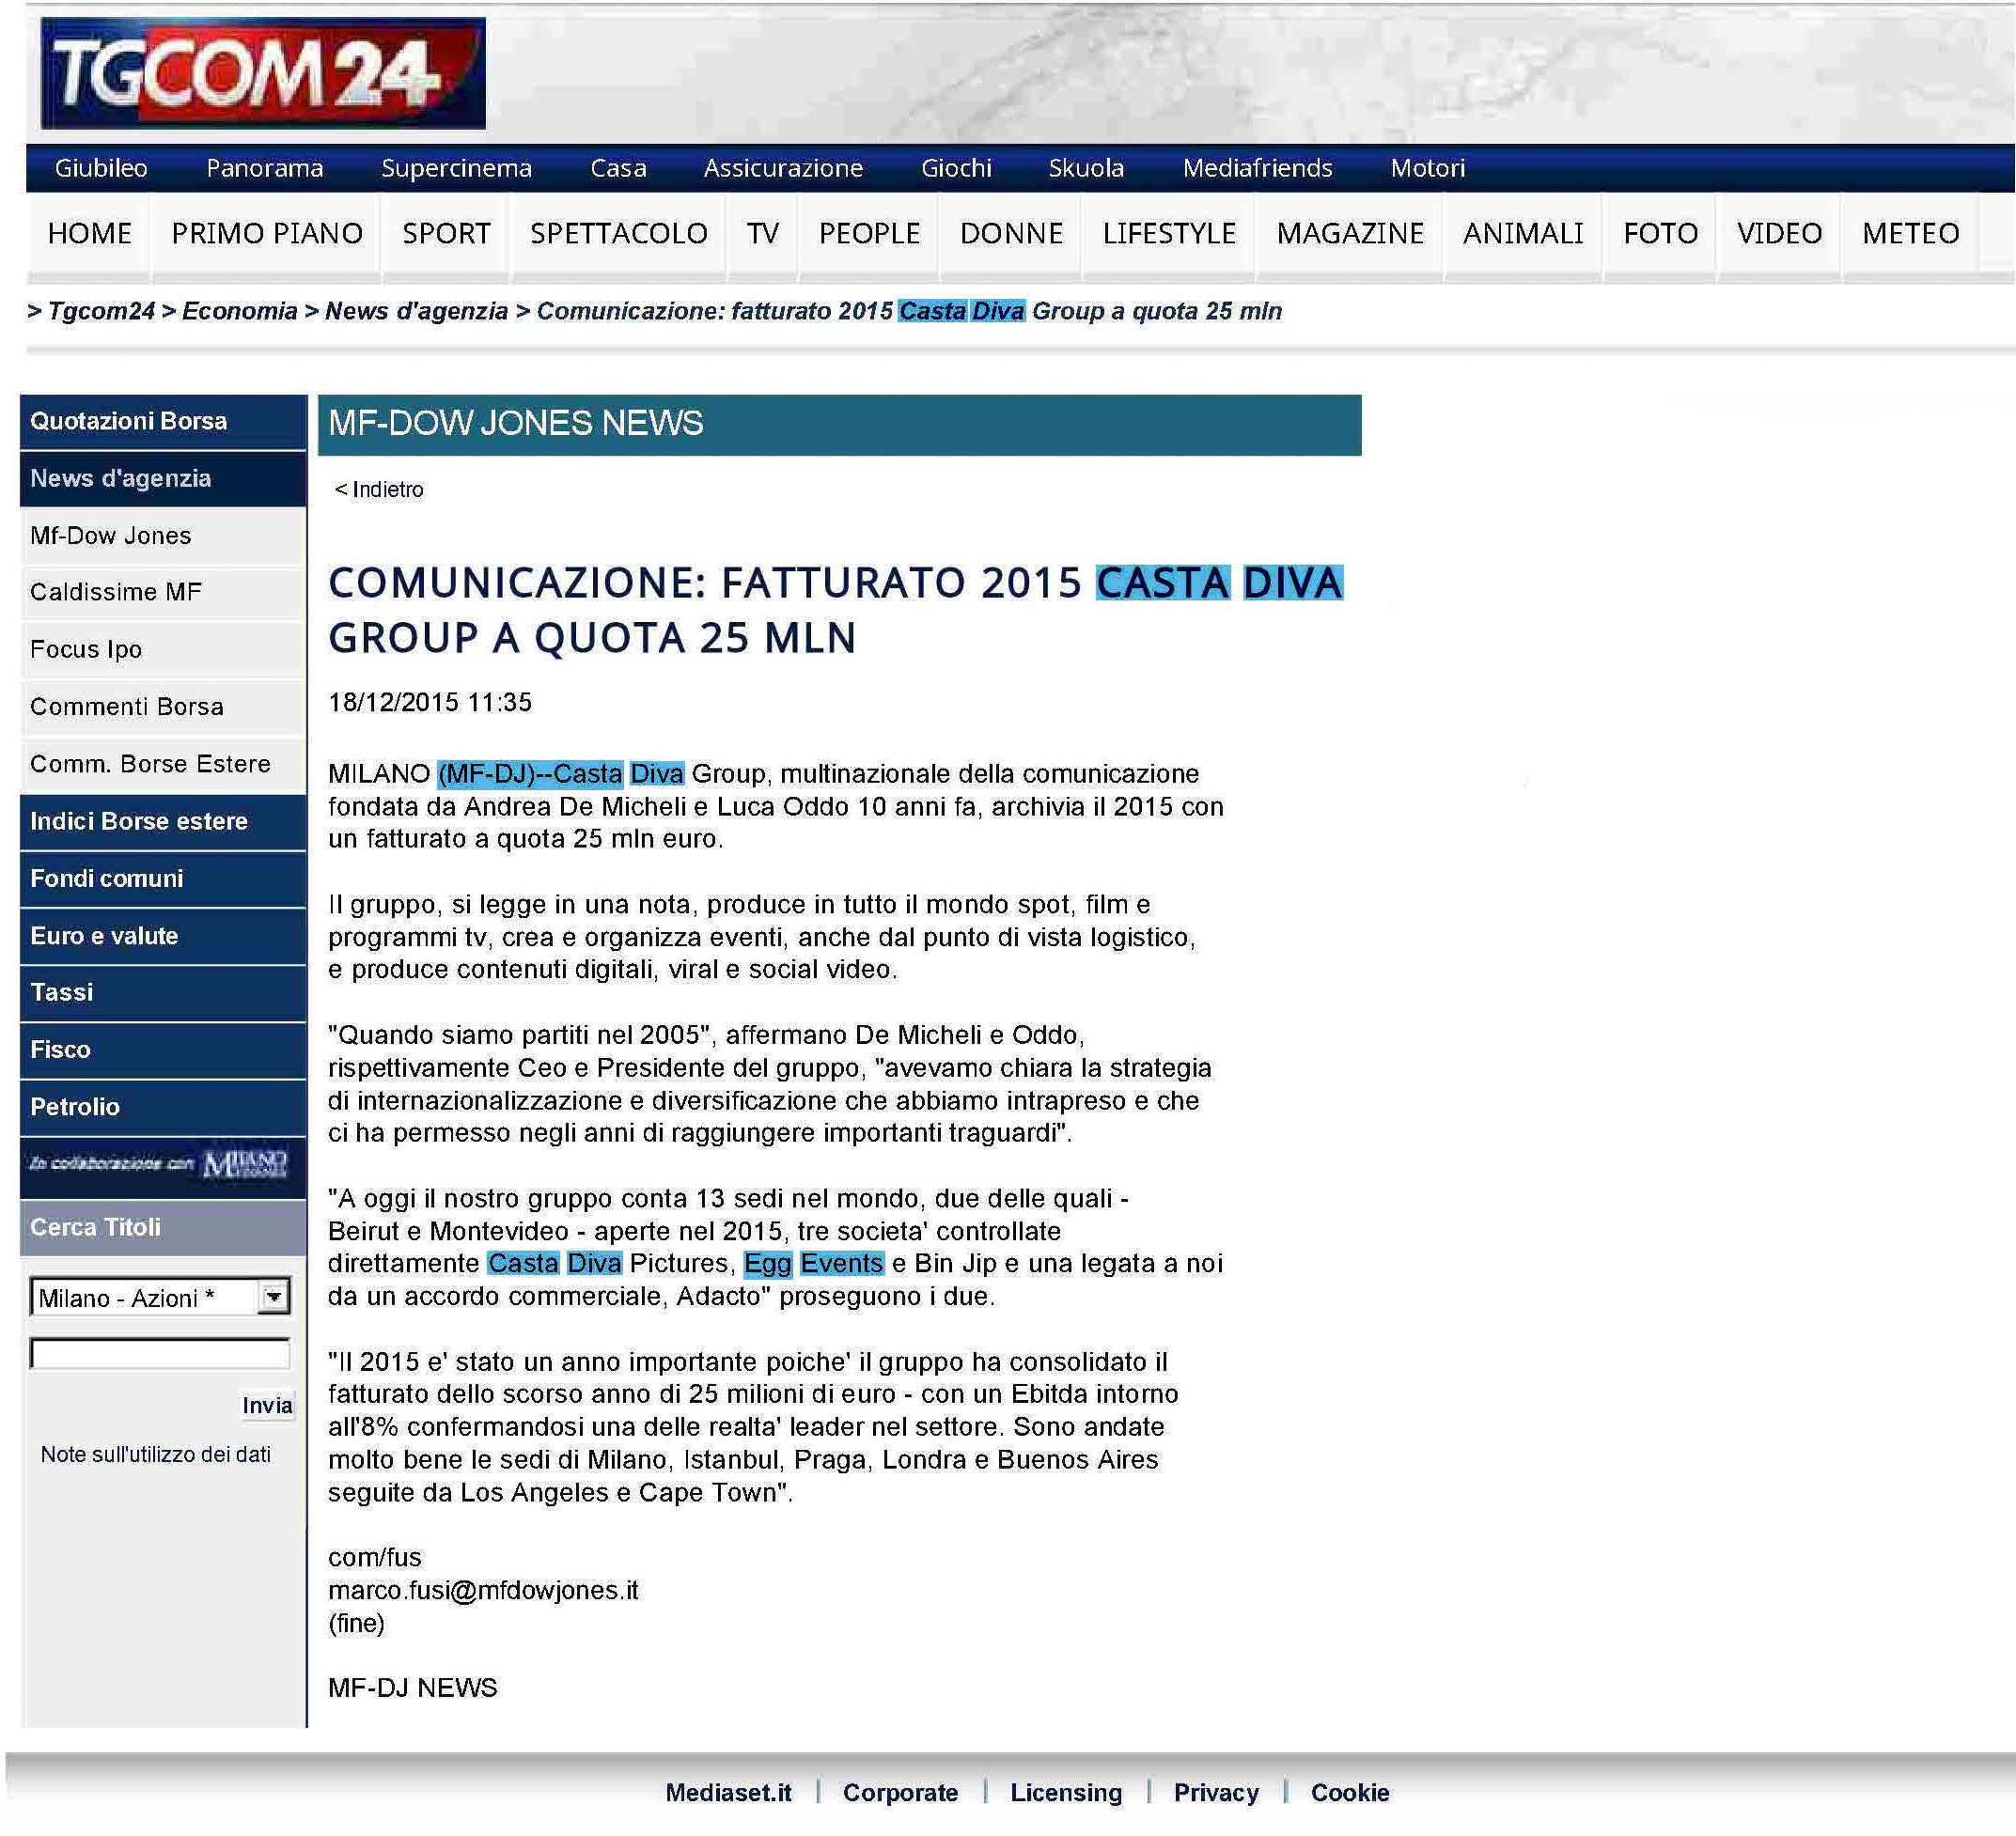Click the TGCOM24 logo

pyautogui.click(x=262, y=73)
